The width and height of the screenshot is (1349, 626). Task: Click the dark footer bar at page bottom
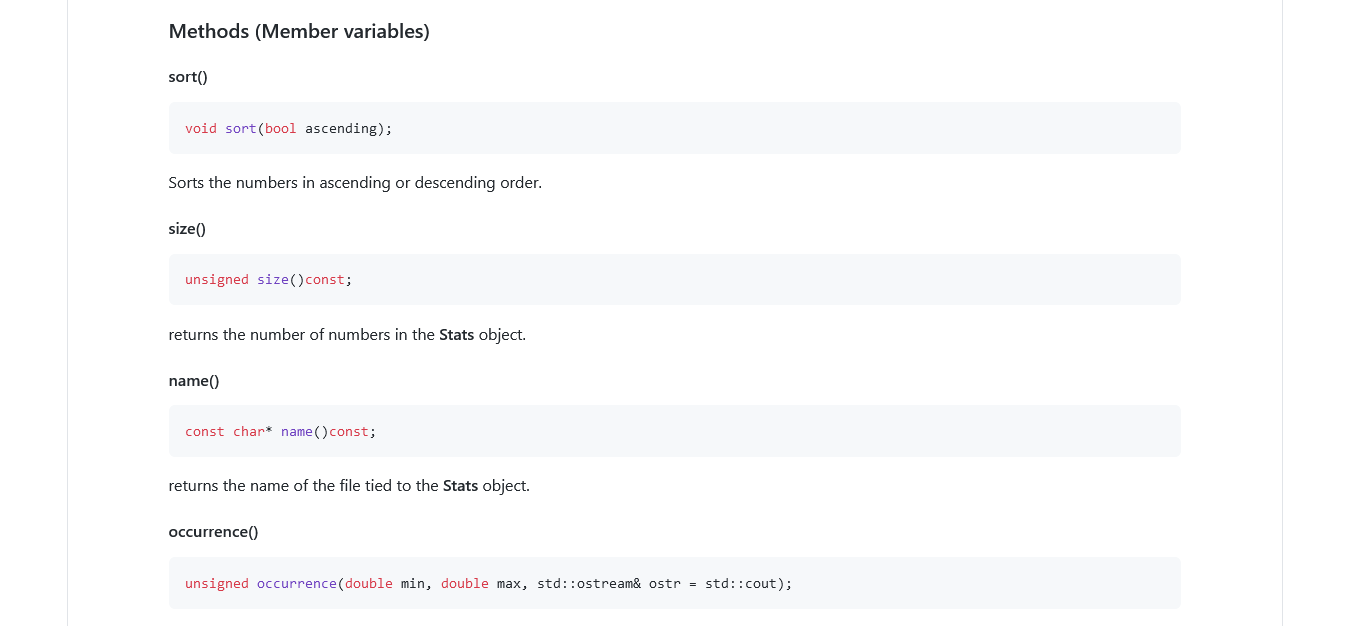click(674, 623)
